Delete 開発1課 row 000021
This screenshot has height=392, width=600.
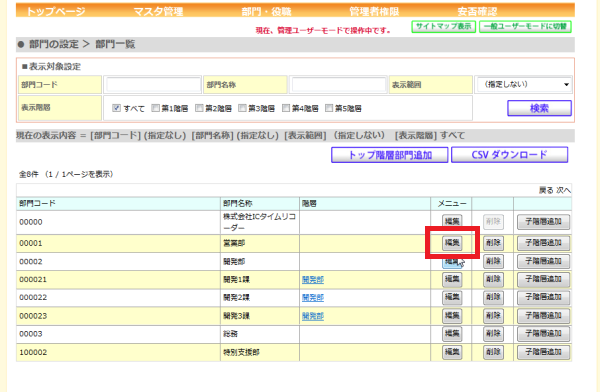(493, 279)
